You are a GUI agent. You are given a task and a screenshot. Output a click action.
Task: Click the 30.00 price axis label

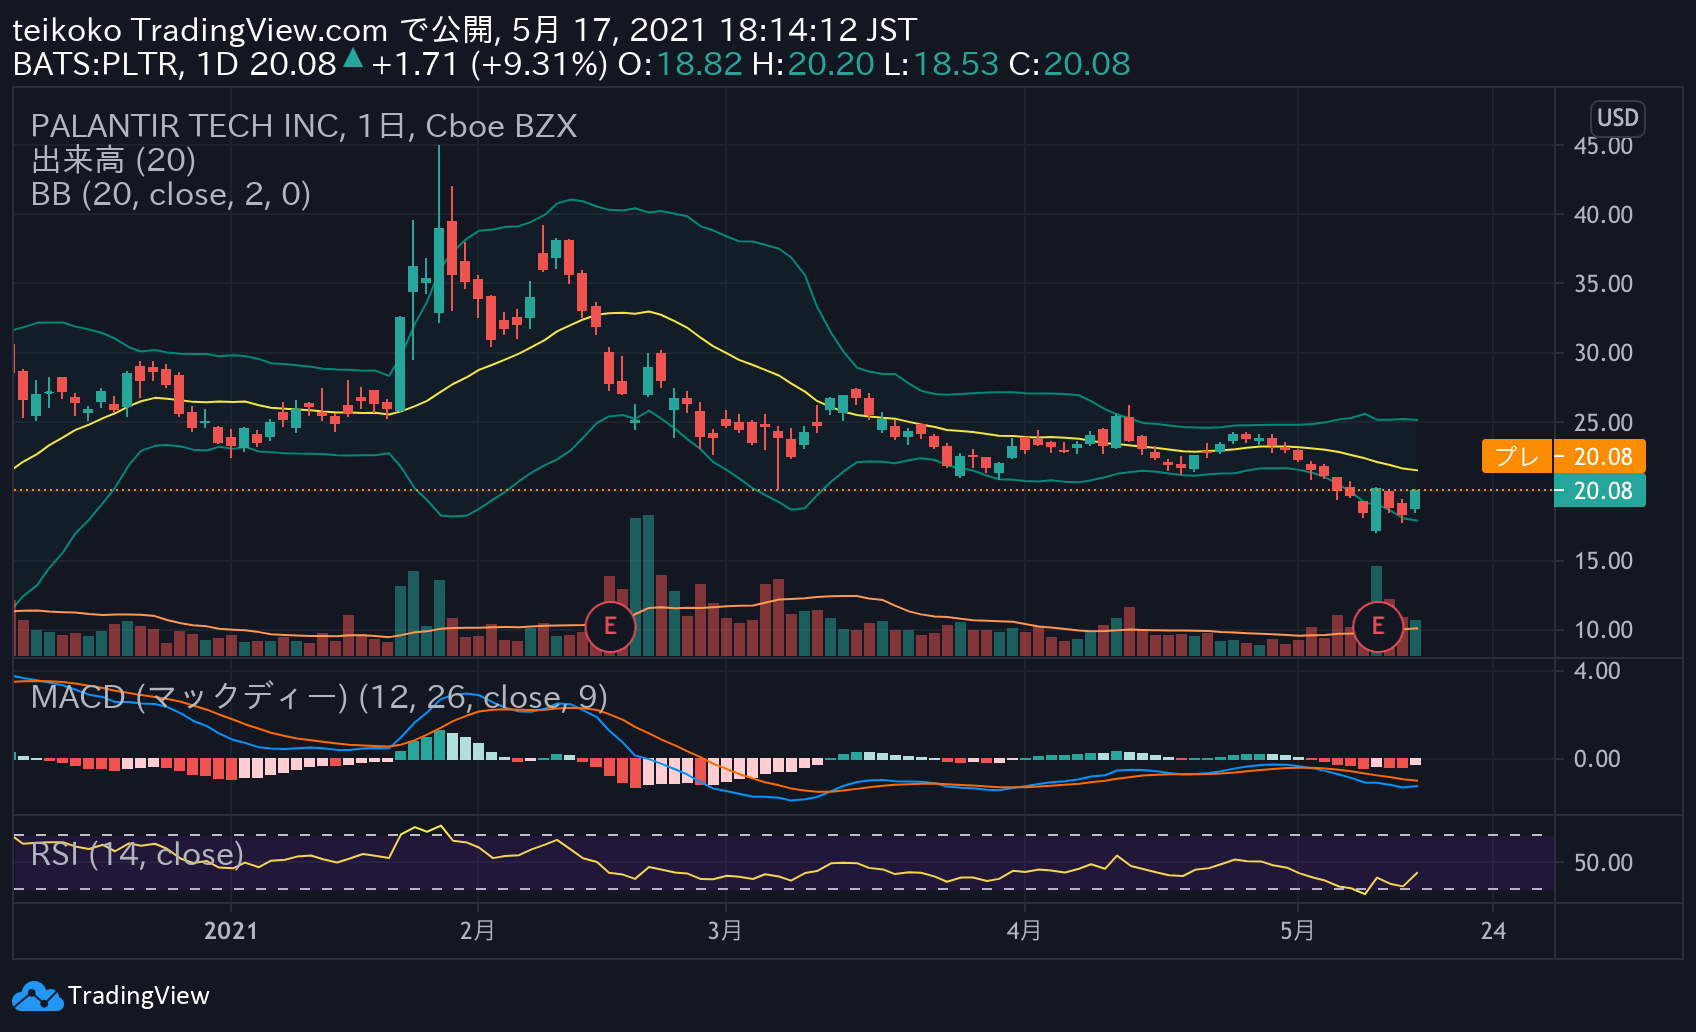pyautogui.click(x=1603, y=353)
